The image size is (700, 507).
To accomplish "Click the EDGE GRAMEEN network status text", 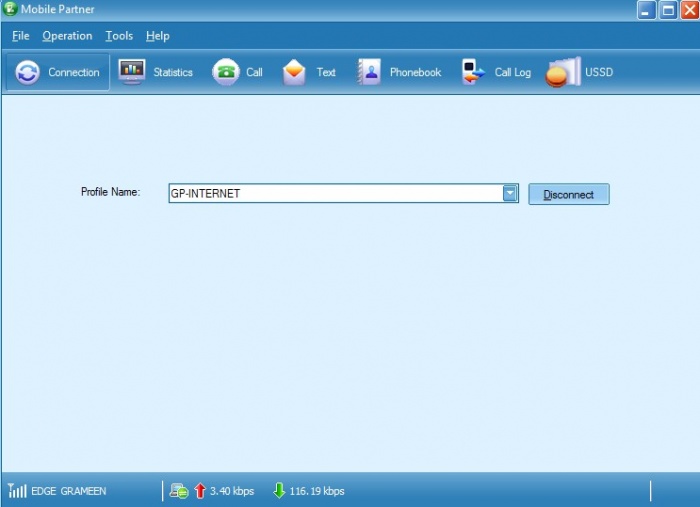I will coord(69,491).
